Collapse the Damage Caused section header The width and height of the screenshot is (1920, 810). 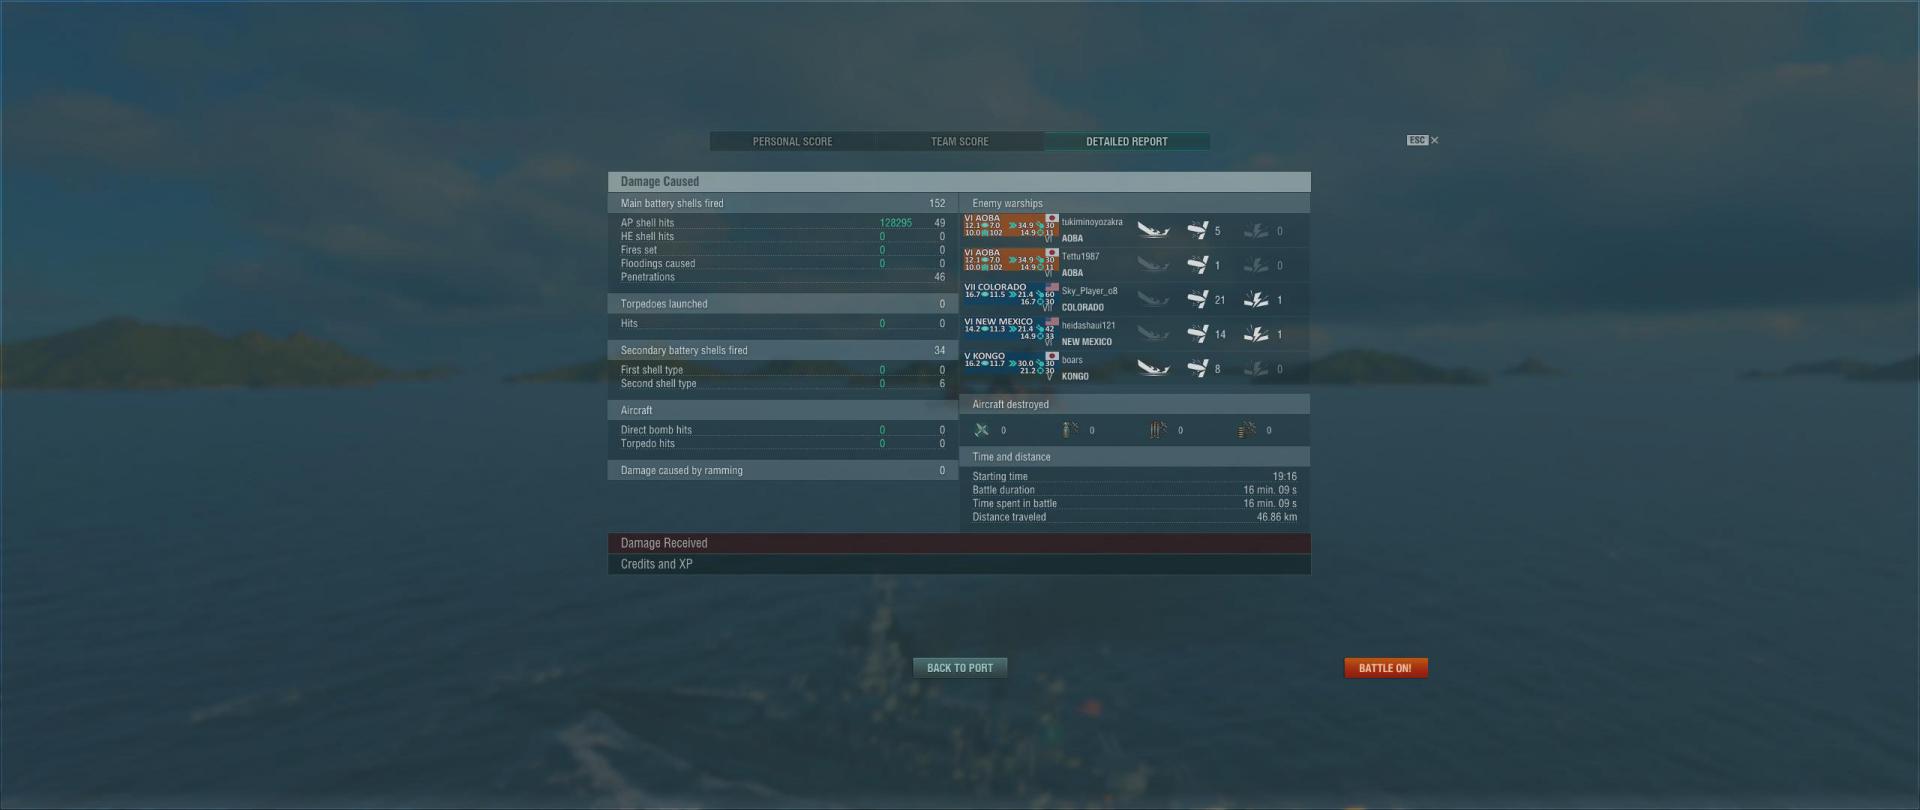[959, 181]
